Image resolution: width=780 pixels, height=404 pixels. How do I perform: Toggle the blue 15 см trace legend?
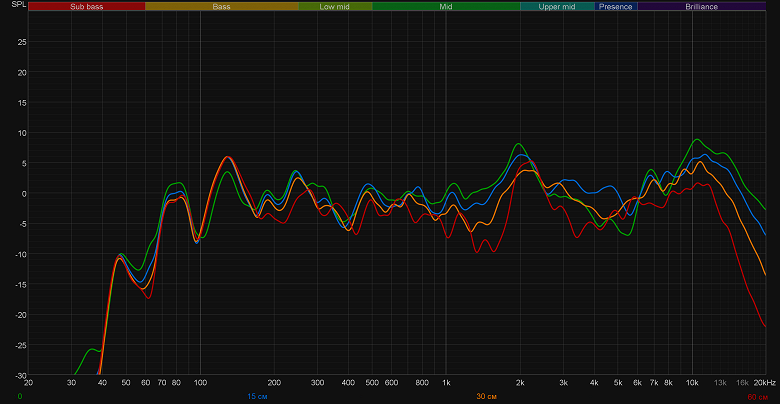(x=258, y=397)
